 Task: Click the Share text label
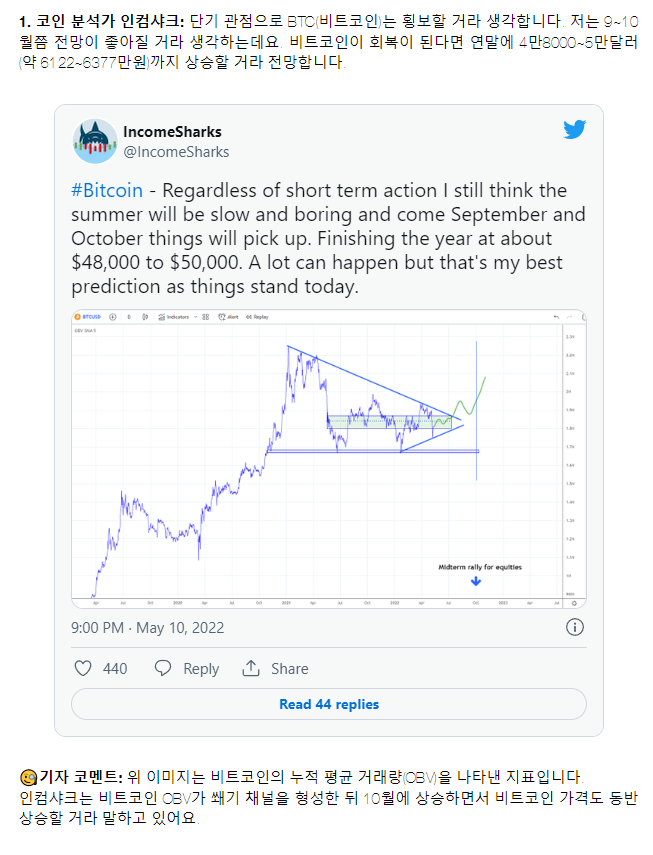click(x=289, y=669)
